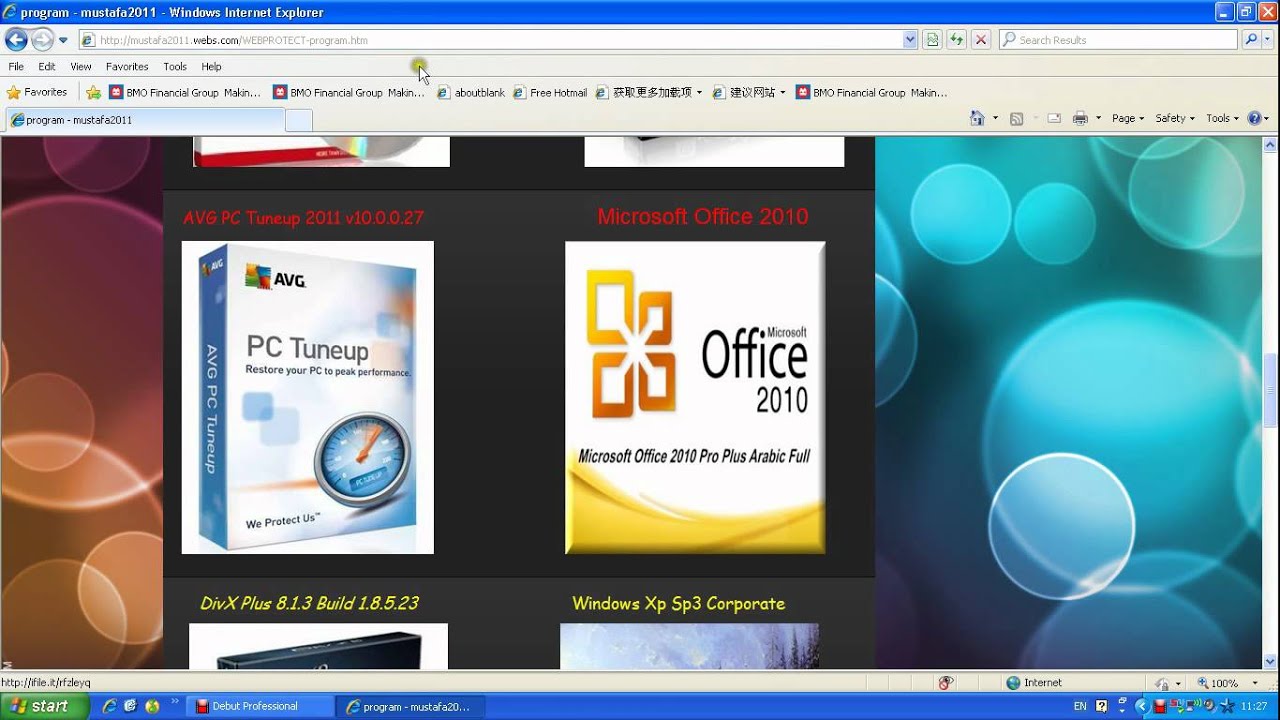Image resolution: width=1280 pixels, height=720 pixels.
Task: Open the 100% zoom level control
Action: click(1228, 683)
